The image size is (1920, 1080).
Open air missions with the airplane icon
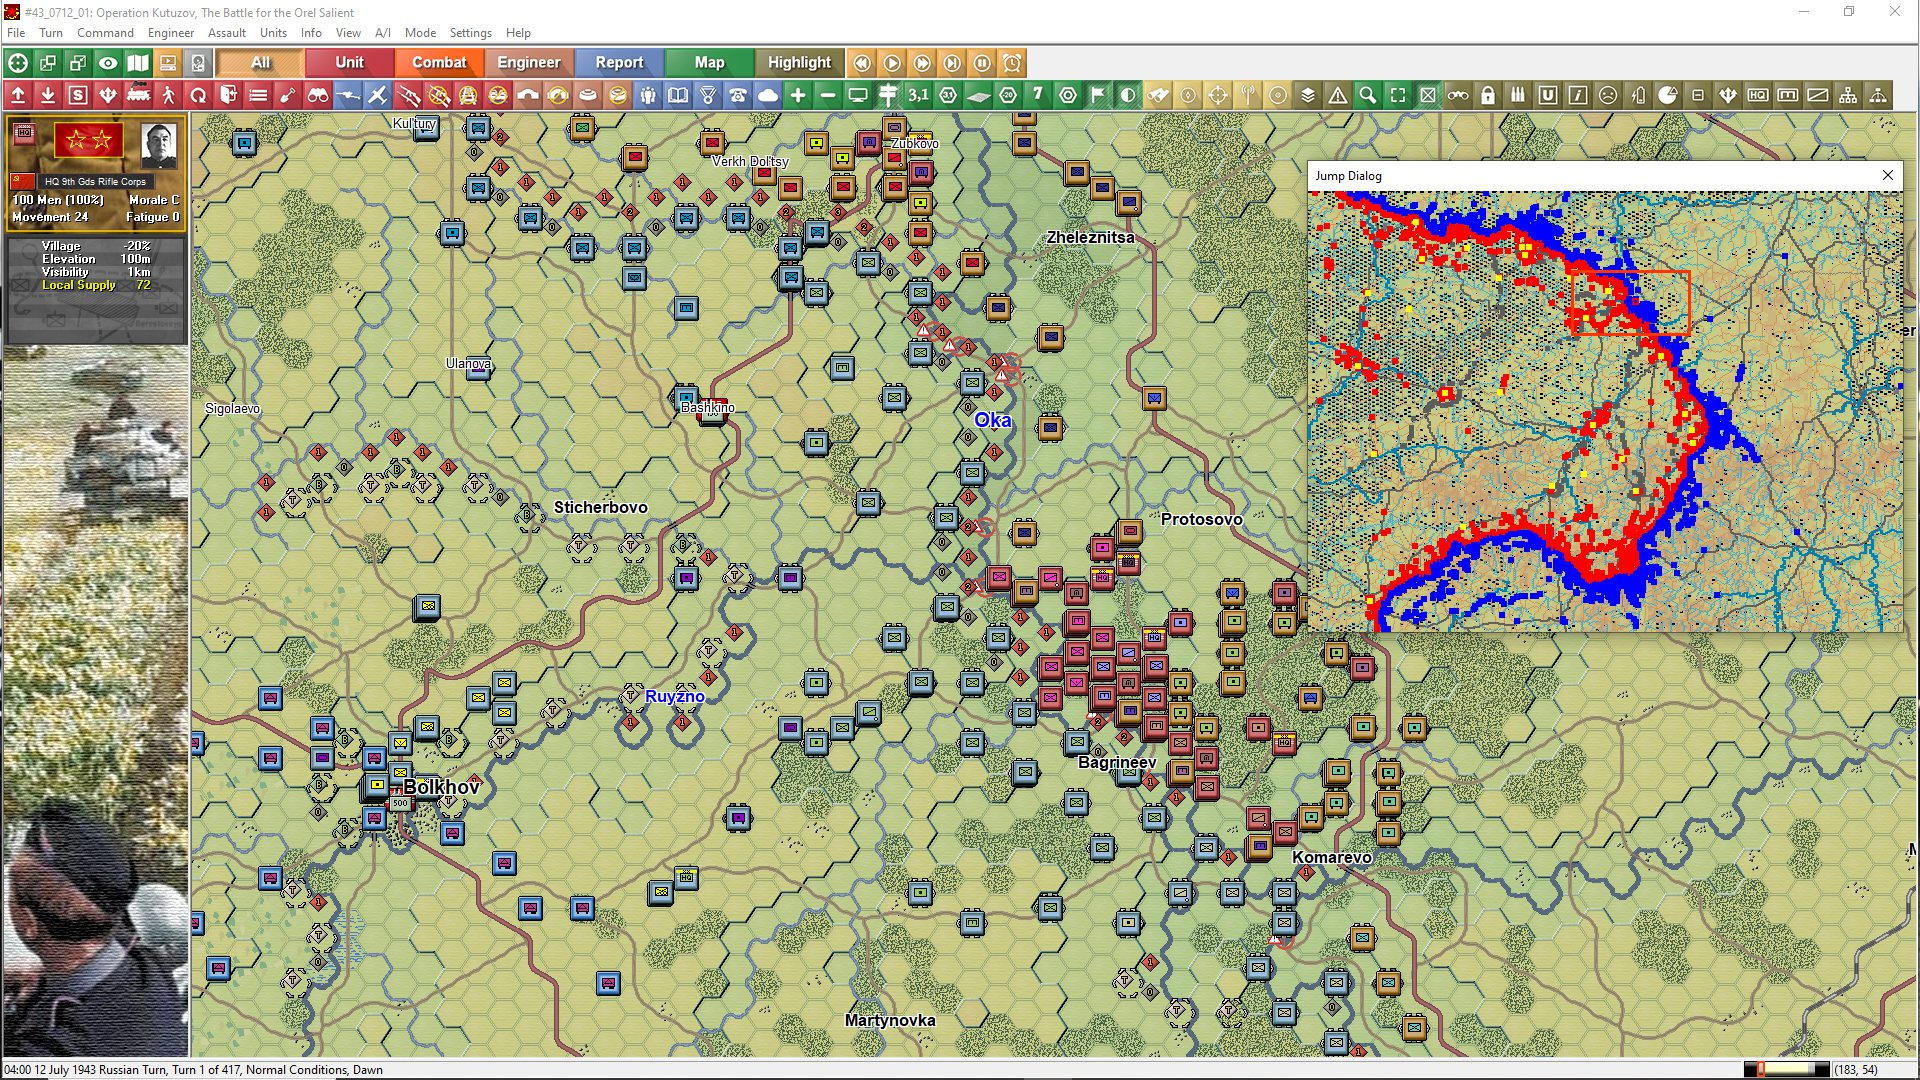pyautogui.click(x=377, y=95)
